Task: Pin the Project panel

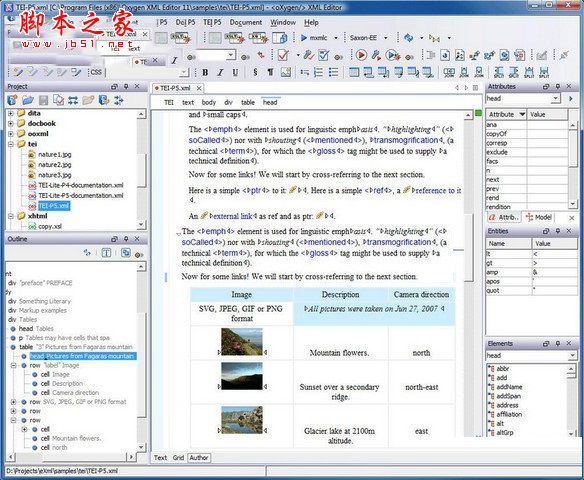Action: (x=126, y=86)
